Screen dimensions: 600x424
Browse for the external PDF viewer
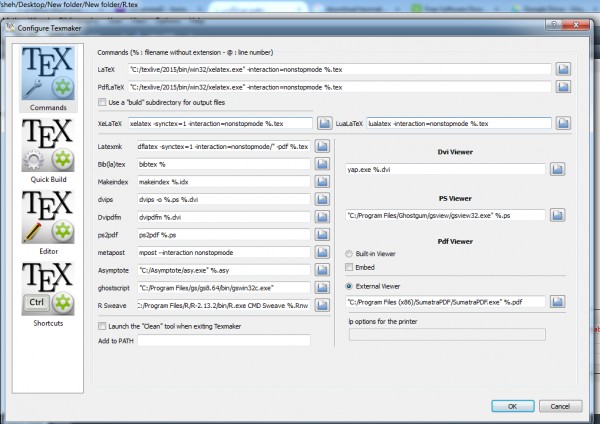pyautogui.click(x=563, y=300)
